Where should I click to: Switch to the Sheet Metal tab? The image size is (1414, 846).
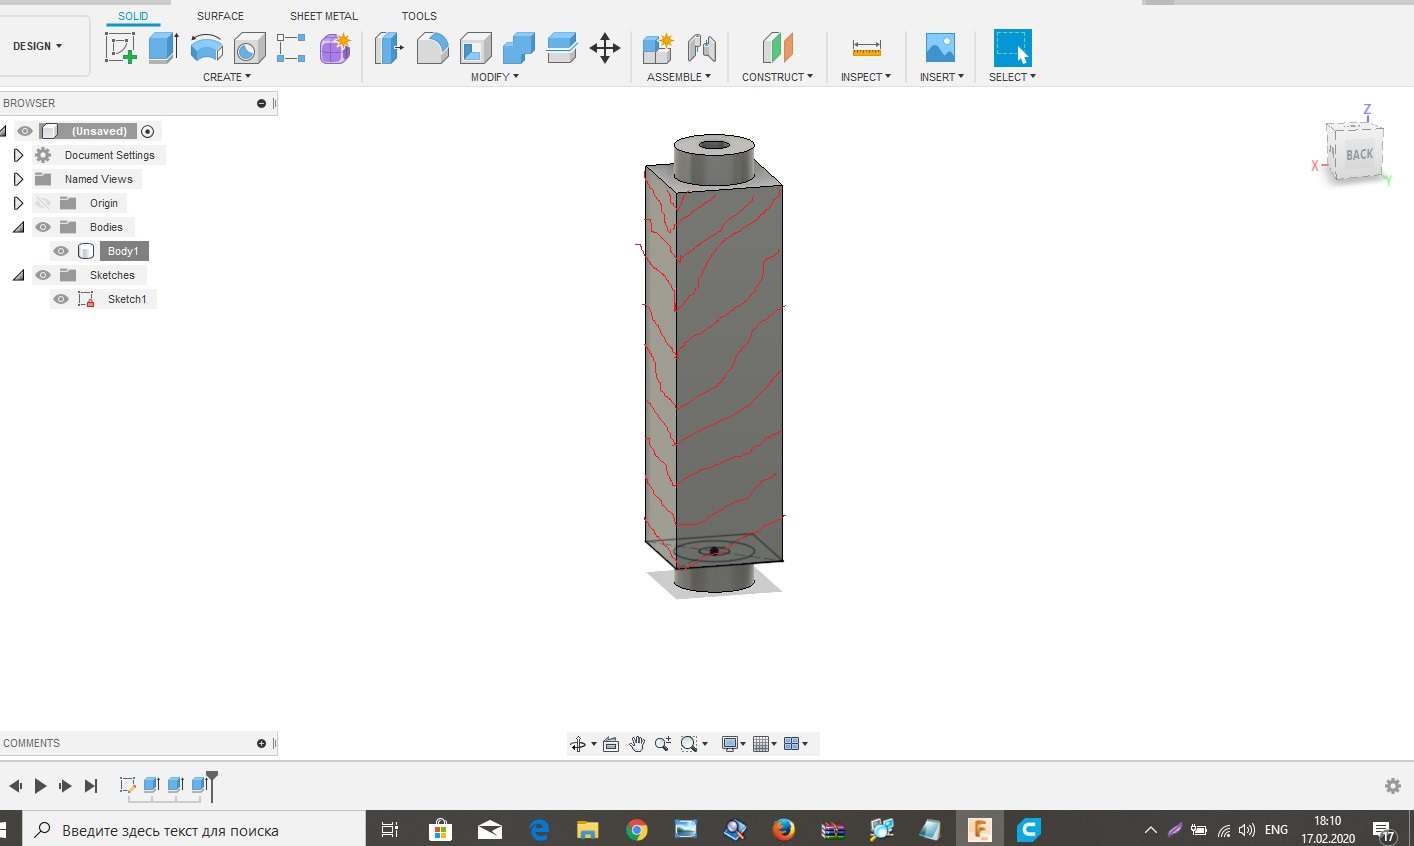[323, 16]
